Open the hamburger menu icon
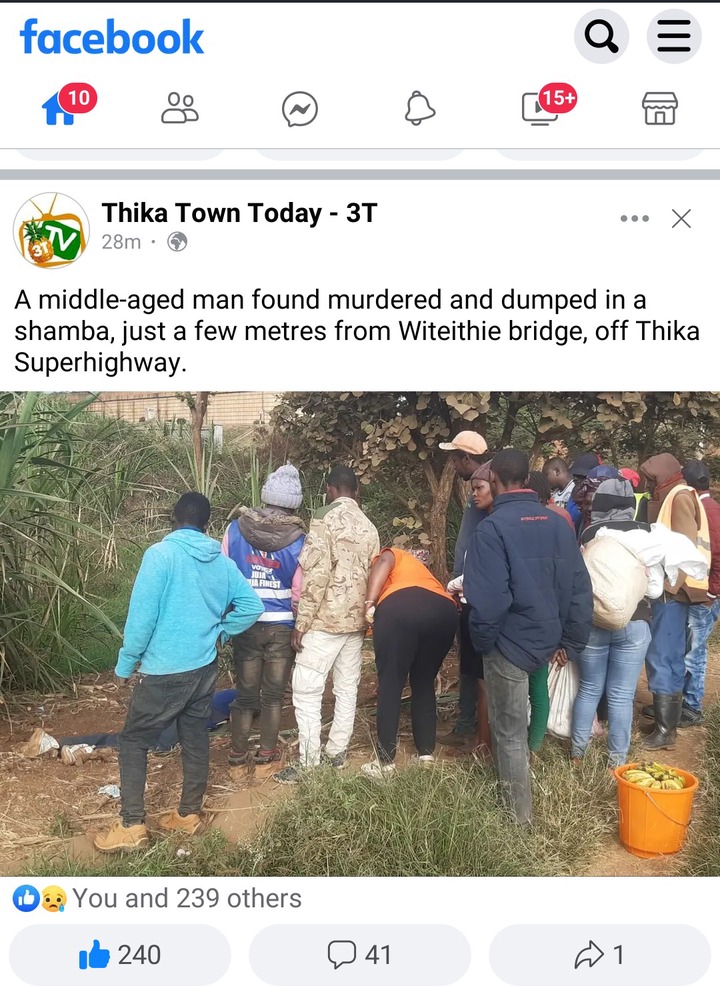 (x=674, y=36)
